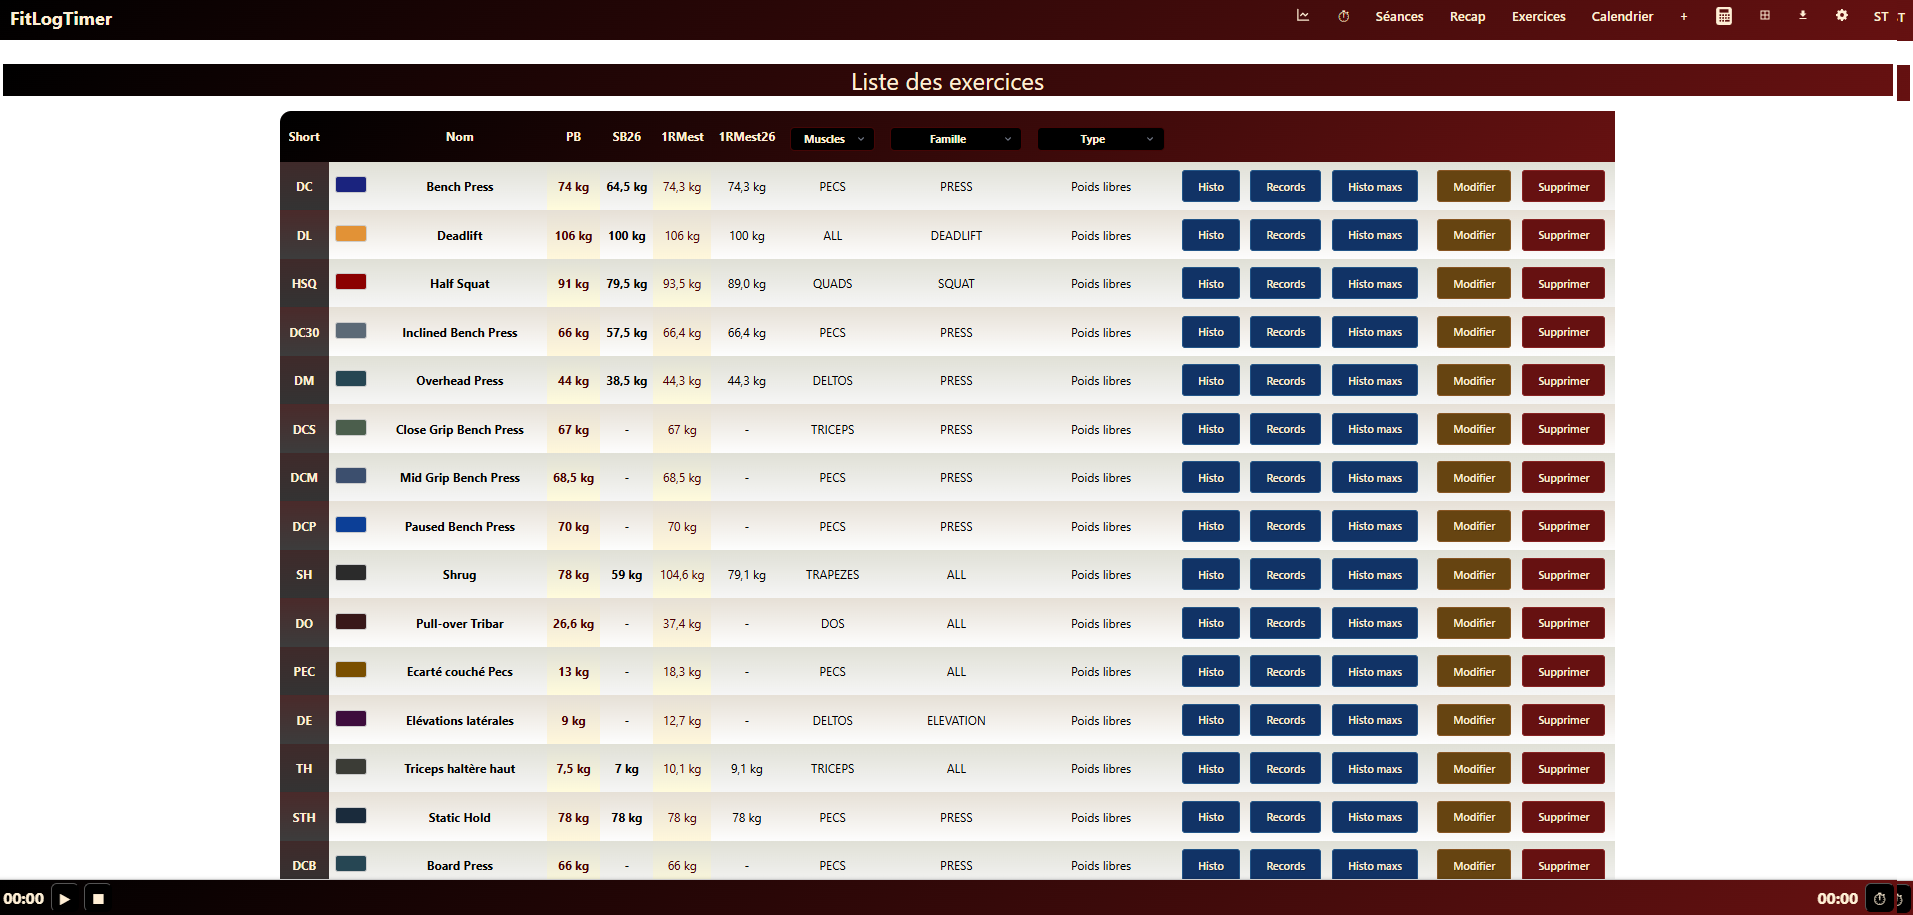
Task: Go to the Séances menu
Action: (1399, 16)
